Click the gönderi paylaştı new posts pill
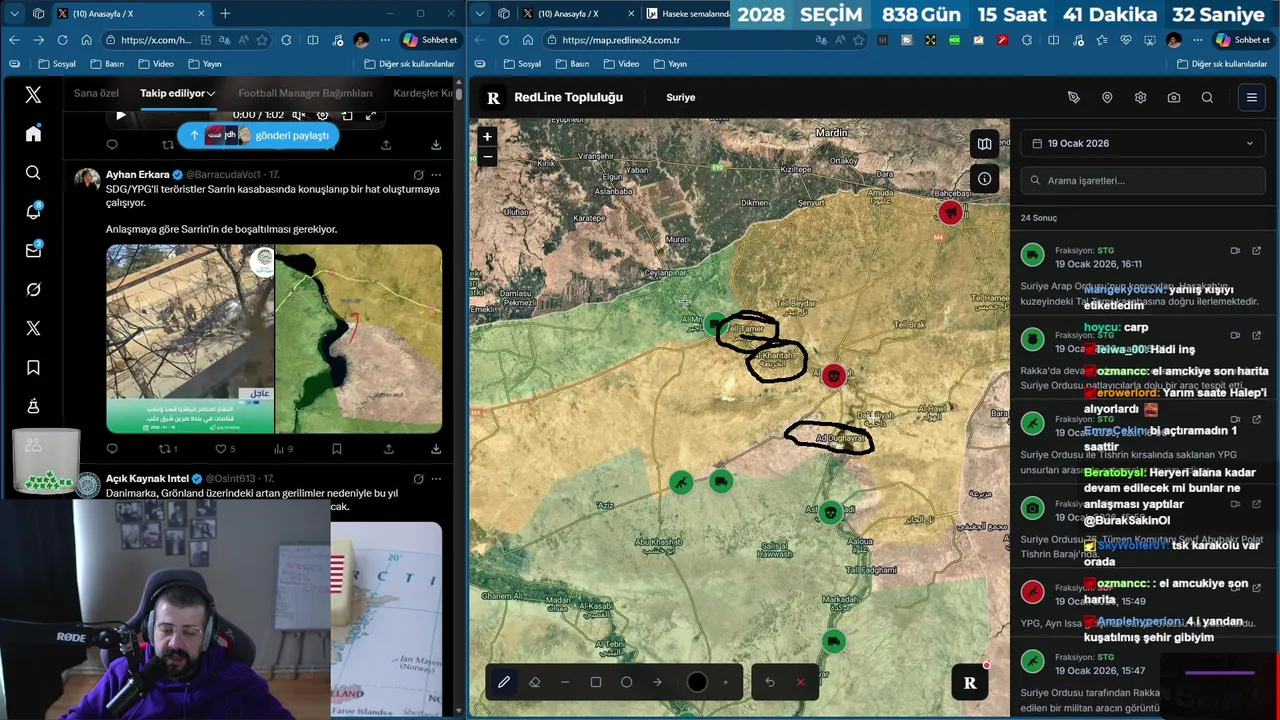The image size is (1280, 720). click(258, 135)
